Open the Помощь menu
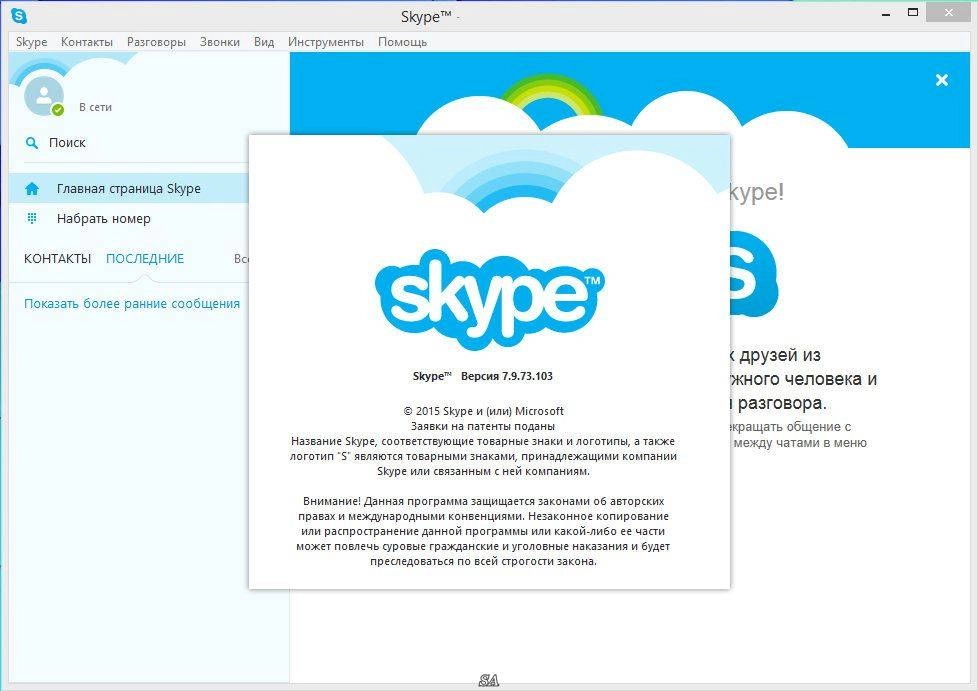The width and height of the screenshot is (978, 691). point(402,42)
